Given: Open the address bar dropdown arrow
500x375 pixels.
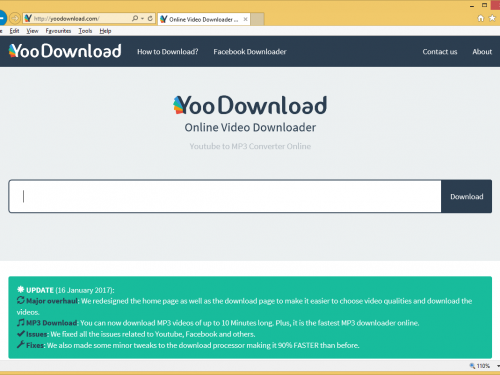Looking at the screenshot, I should (x=142, y=19).
